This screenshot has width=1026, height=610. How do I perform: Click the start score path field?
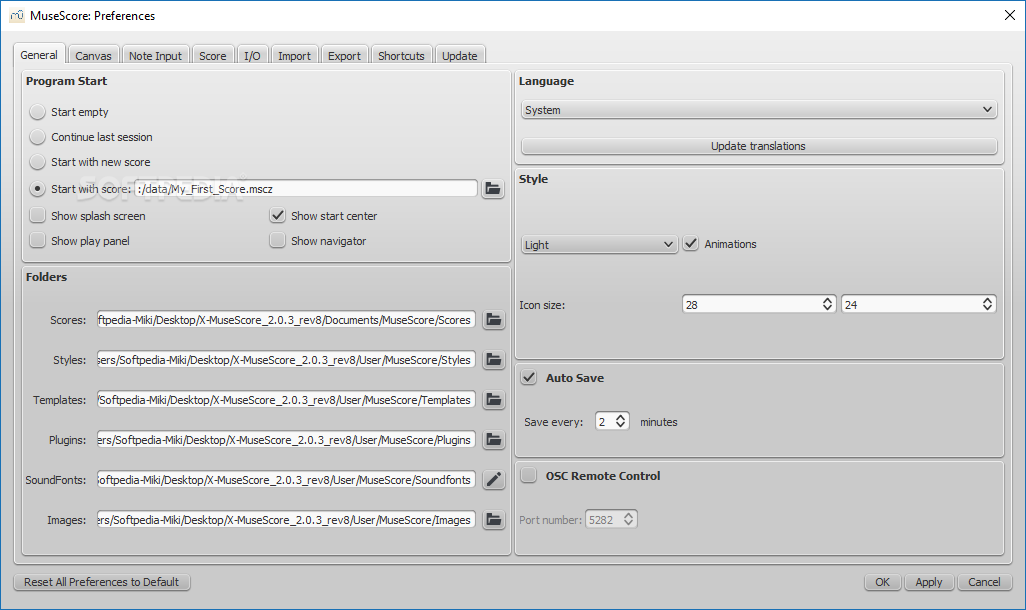(x=306, y=188)
